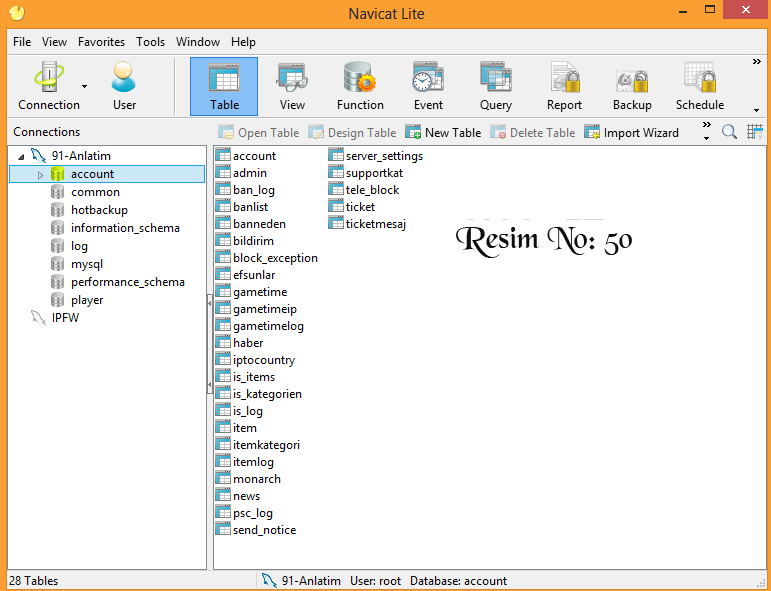Select the IPFW connection
771x591 pixels.
65,318
